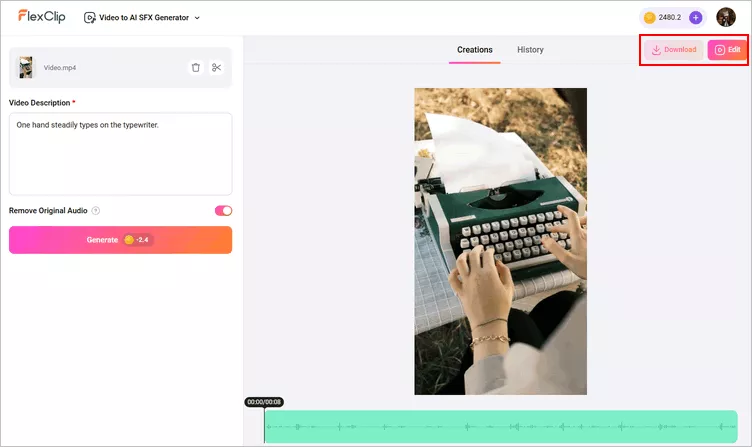Switch to the Creations tab
Screen dimensions: 752x447
pos(474,50)
